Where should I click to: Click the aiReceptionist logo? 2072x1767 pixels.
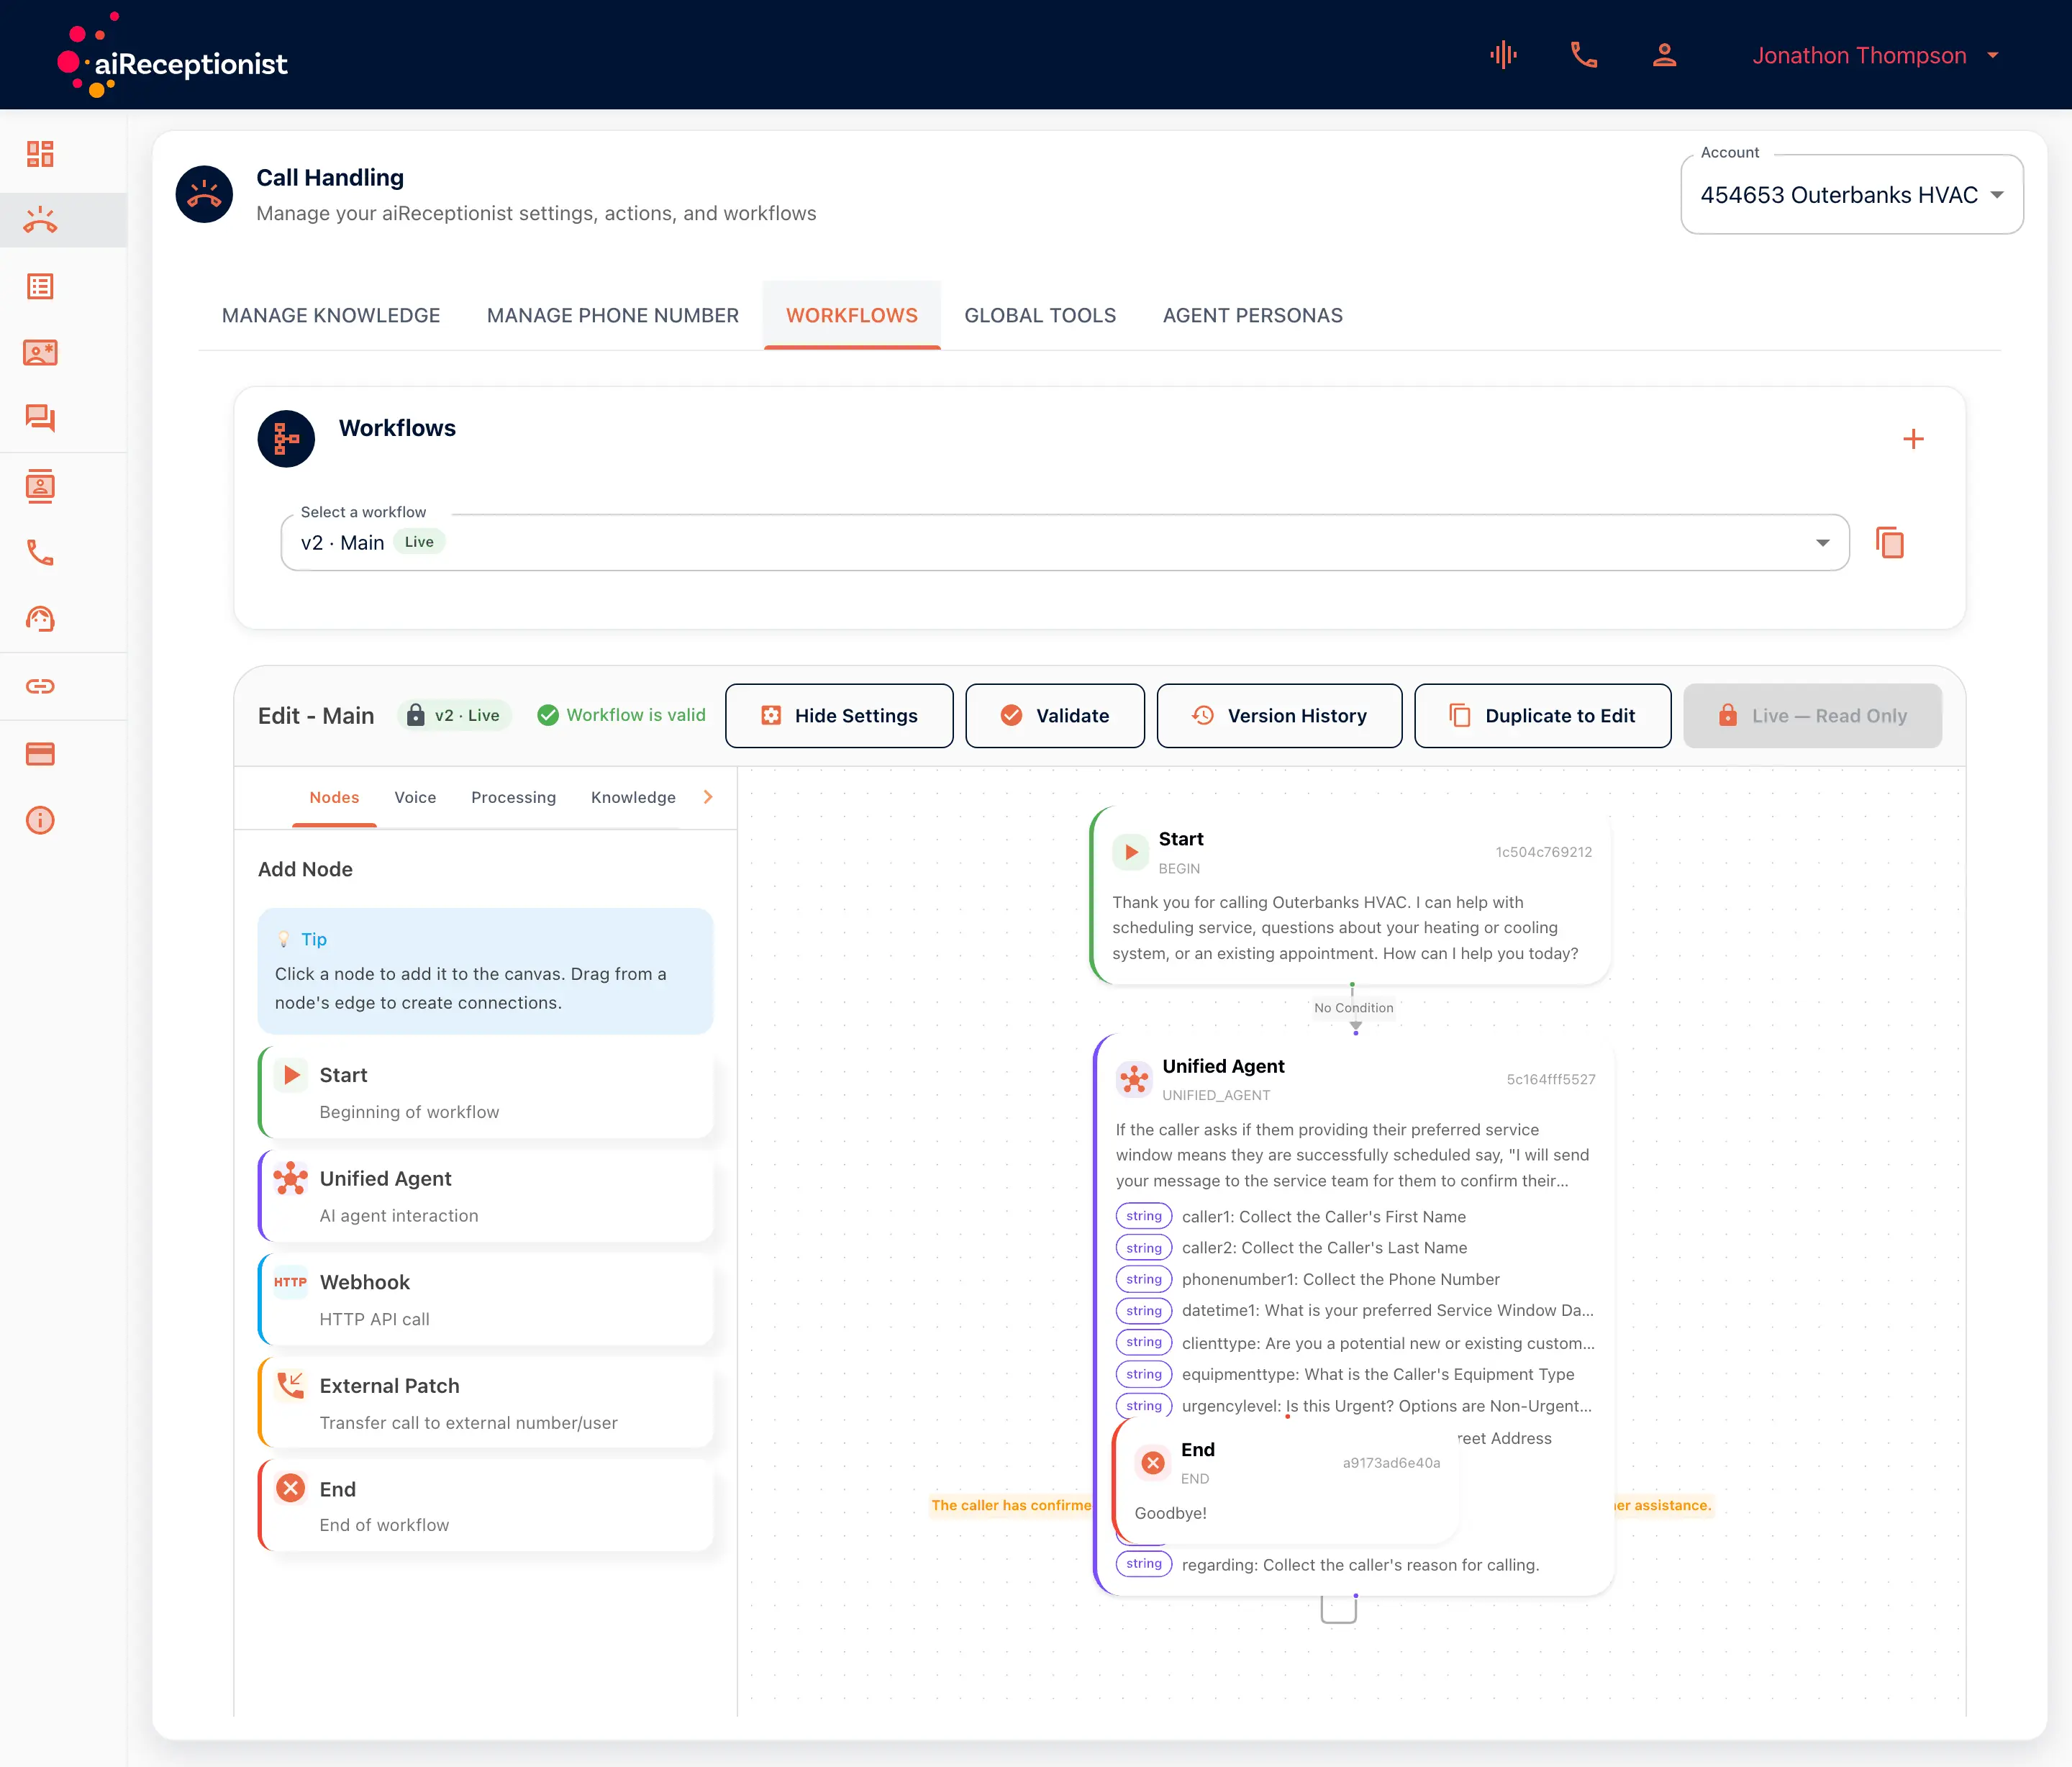[172, 55]
